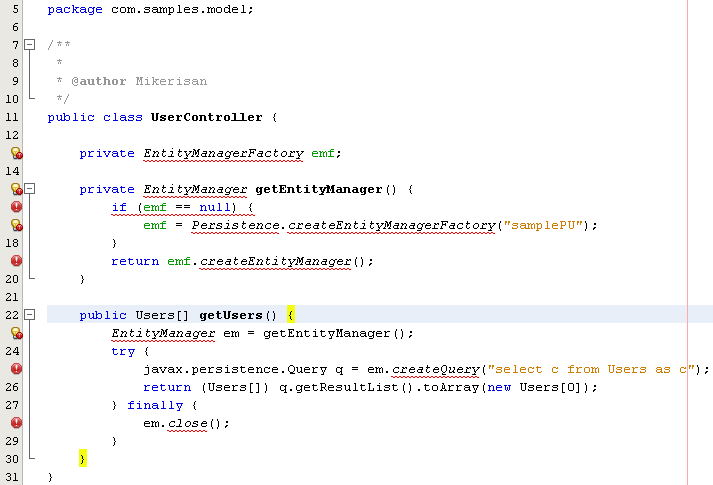
Task: Open the lightbulb hint beside getEntityManager declaration
Action: pos(16,189)
